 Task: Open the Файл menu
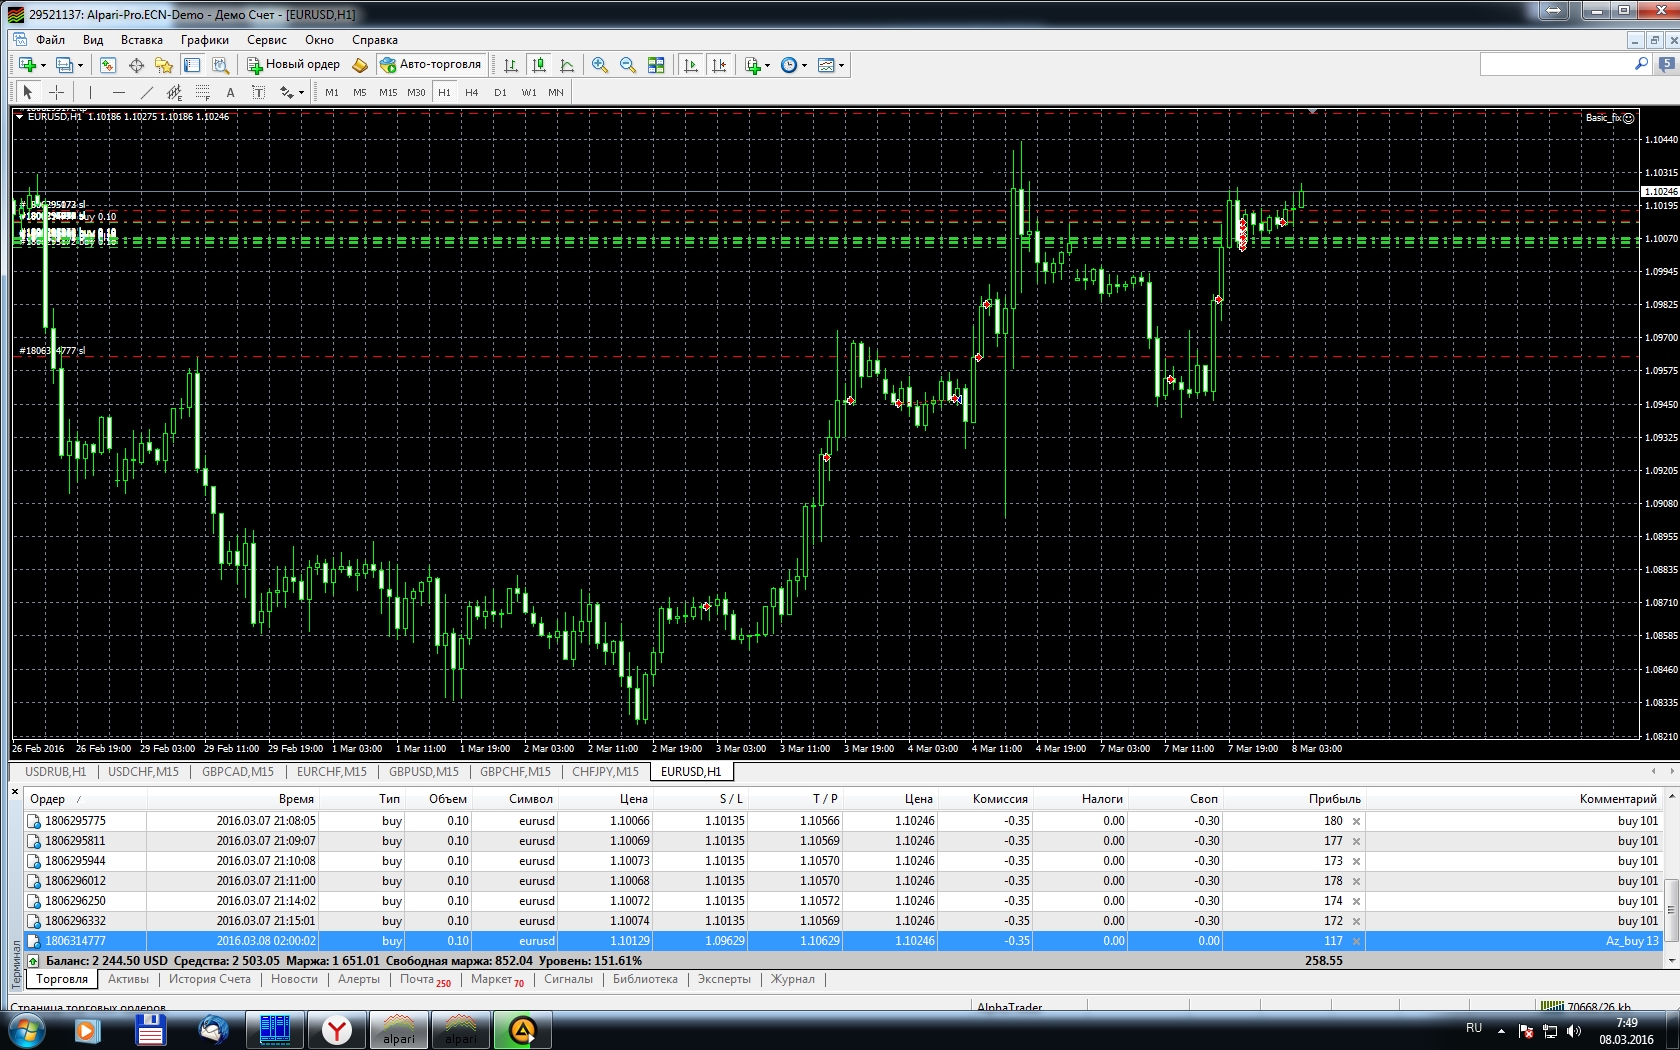pyautogui.click(x=50, y=40)
